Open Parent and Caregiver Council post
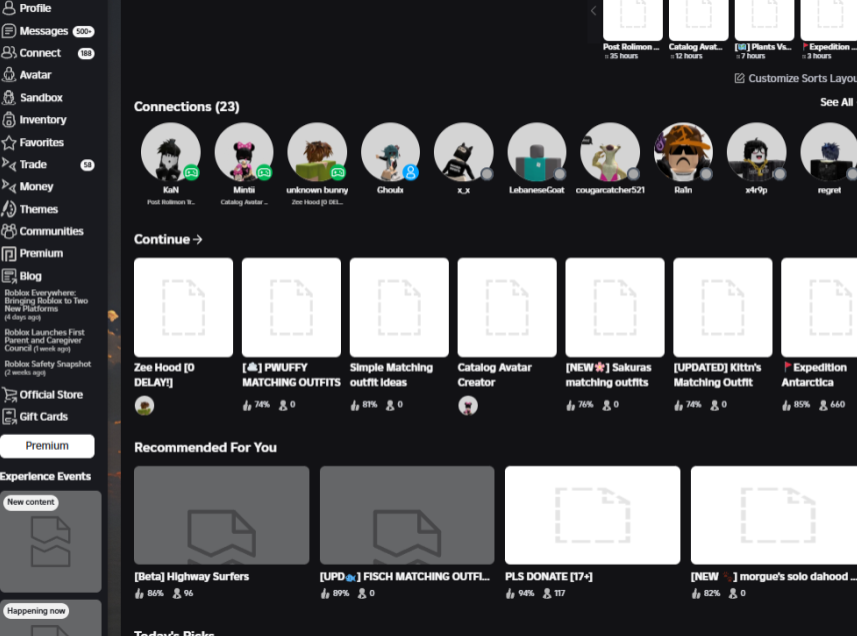857x636 pixels. (44, 340)
